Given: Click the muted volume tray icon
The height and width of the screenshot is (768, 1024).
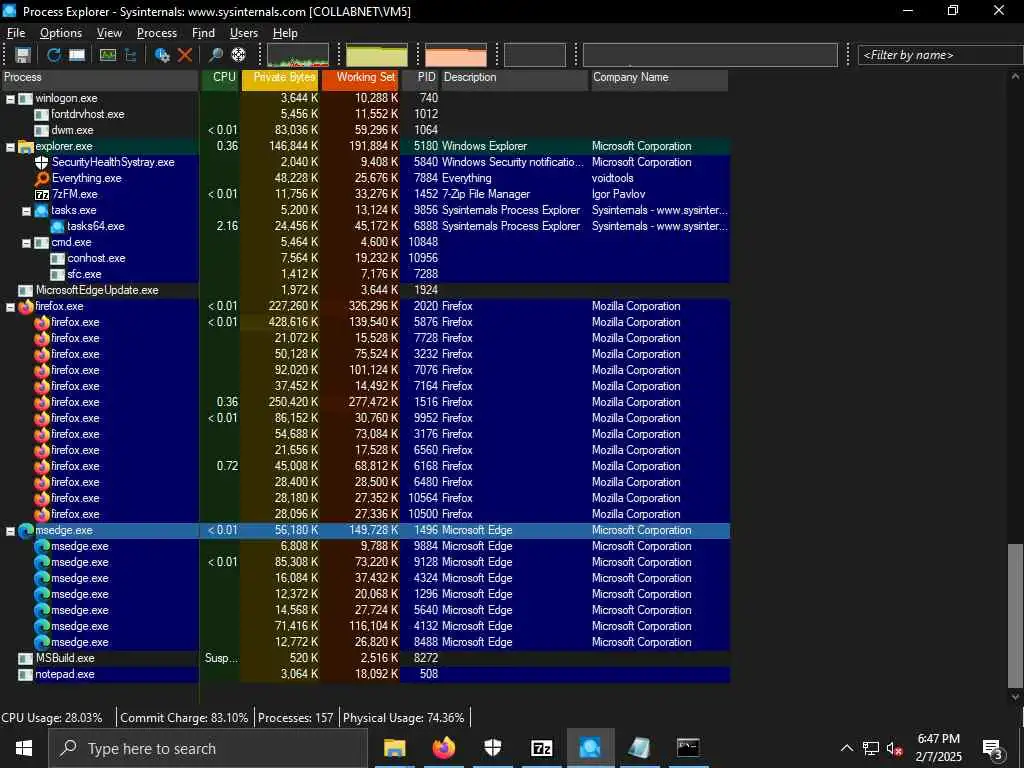Looking at the screenshot, I should 895,749.
